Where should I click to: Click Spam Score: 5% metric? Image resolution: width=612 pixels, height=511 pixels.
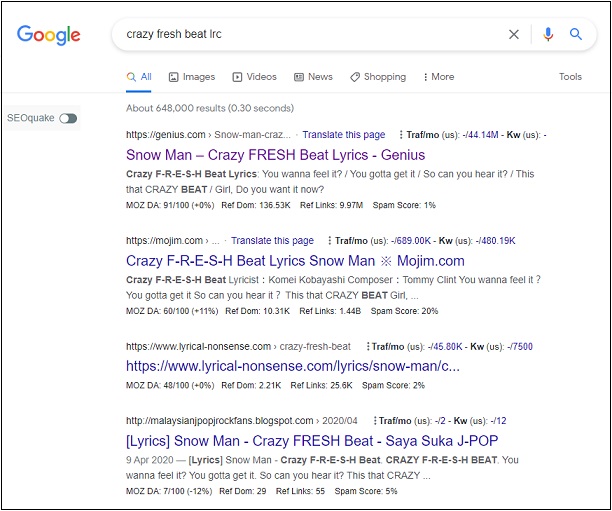[366, 491]
